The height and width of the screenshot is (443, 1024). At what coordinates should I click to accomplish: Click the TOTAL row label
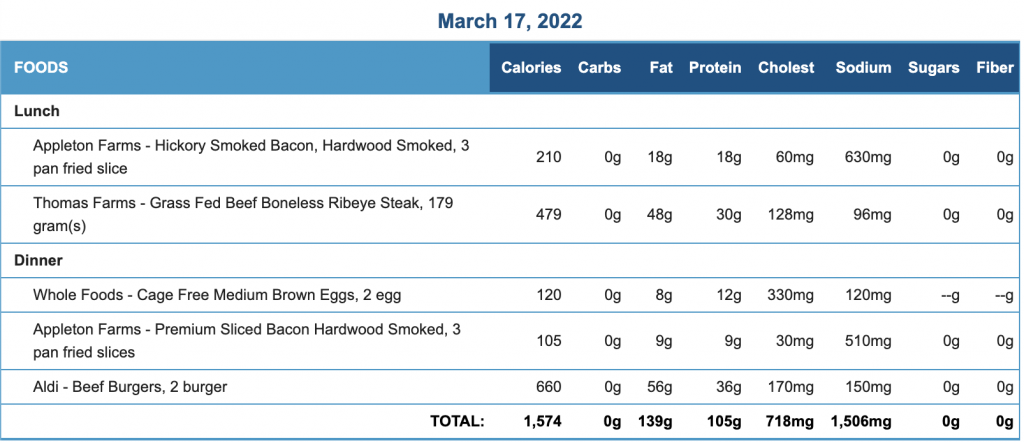(x=457, y=421)
